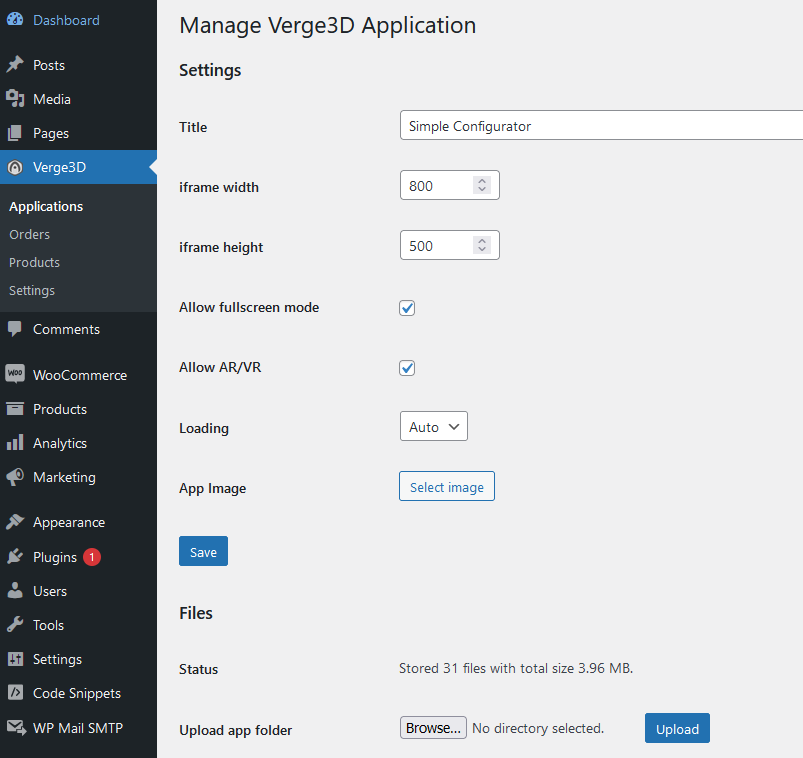Click the iframe height number field
The width and height of the screenshot is (803, 758).
(x=450, y=245)
